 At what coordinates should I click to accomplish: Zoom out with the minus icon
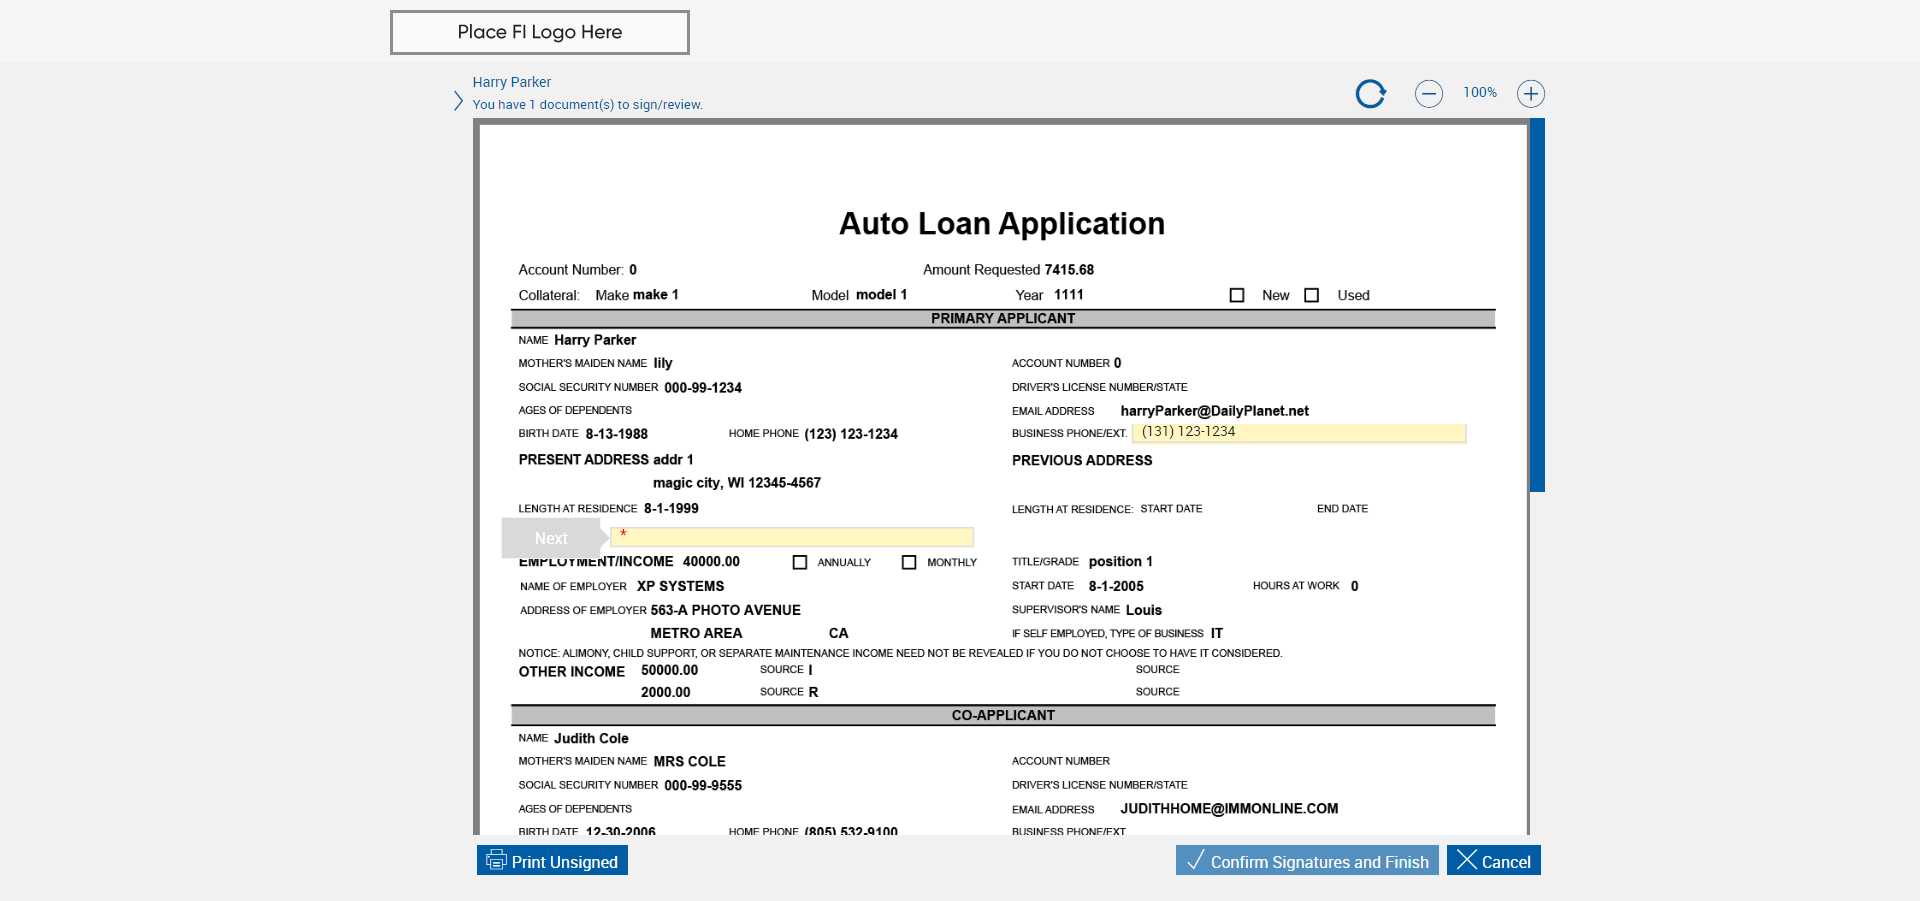(1429, 94)
